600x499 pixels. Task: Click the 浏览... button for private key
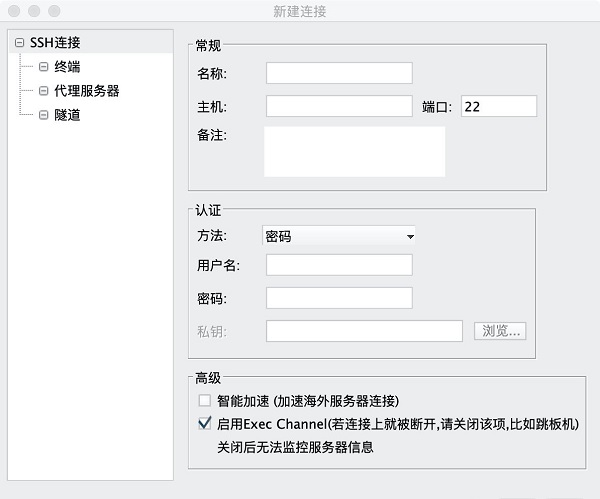click(x=500, y=331)
